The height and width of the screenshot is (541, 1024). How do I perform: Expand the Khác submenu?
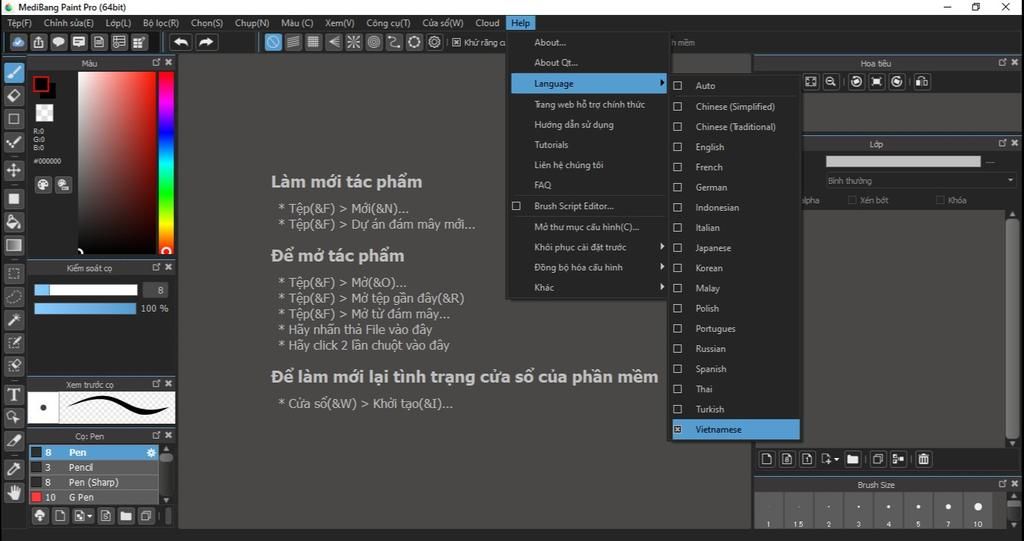(x=587, y=288)
